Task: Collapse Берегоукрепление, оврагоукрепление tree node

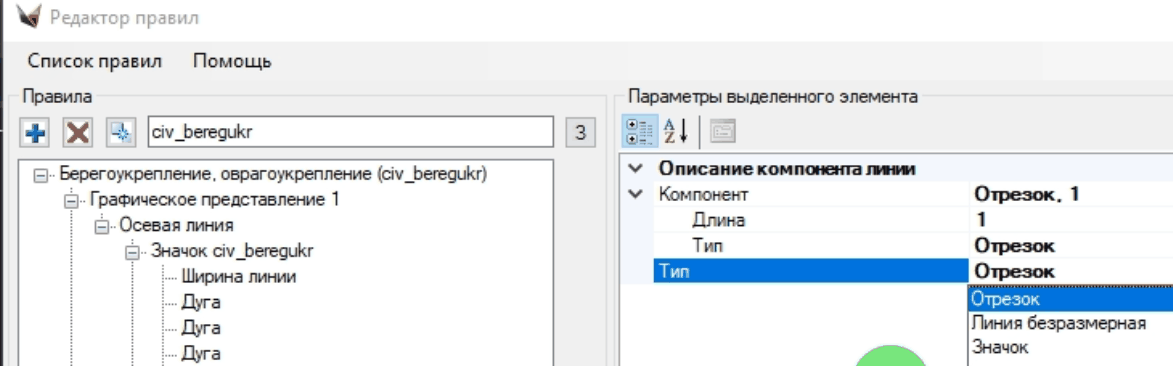Action: [x=41, y=175]
